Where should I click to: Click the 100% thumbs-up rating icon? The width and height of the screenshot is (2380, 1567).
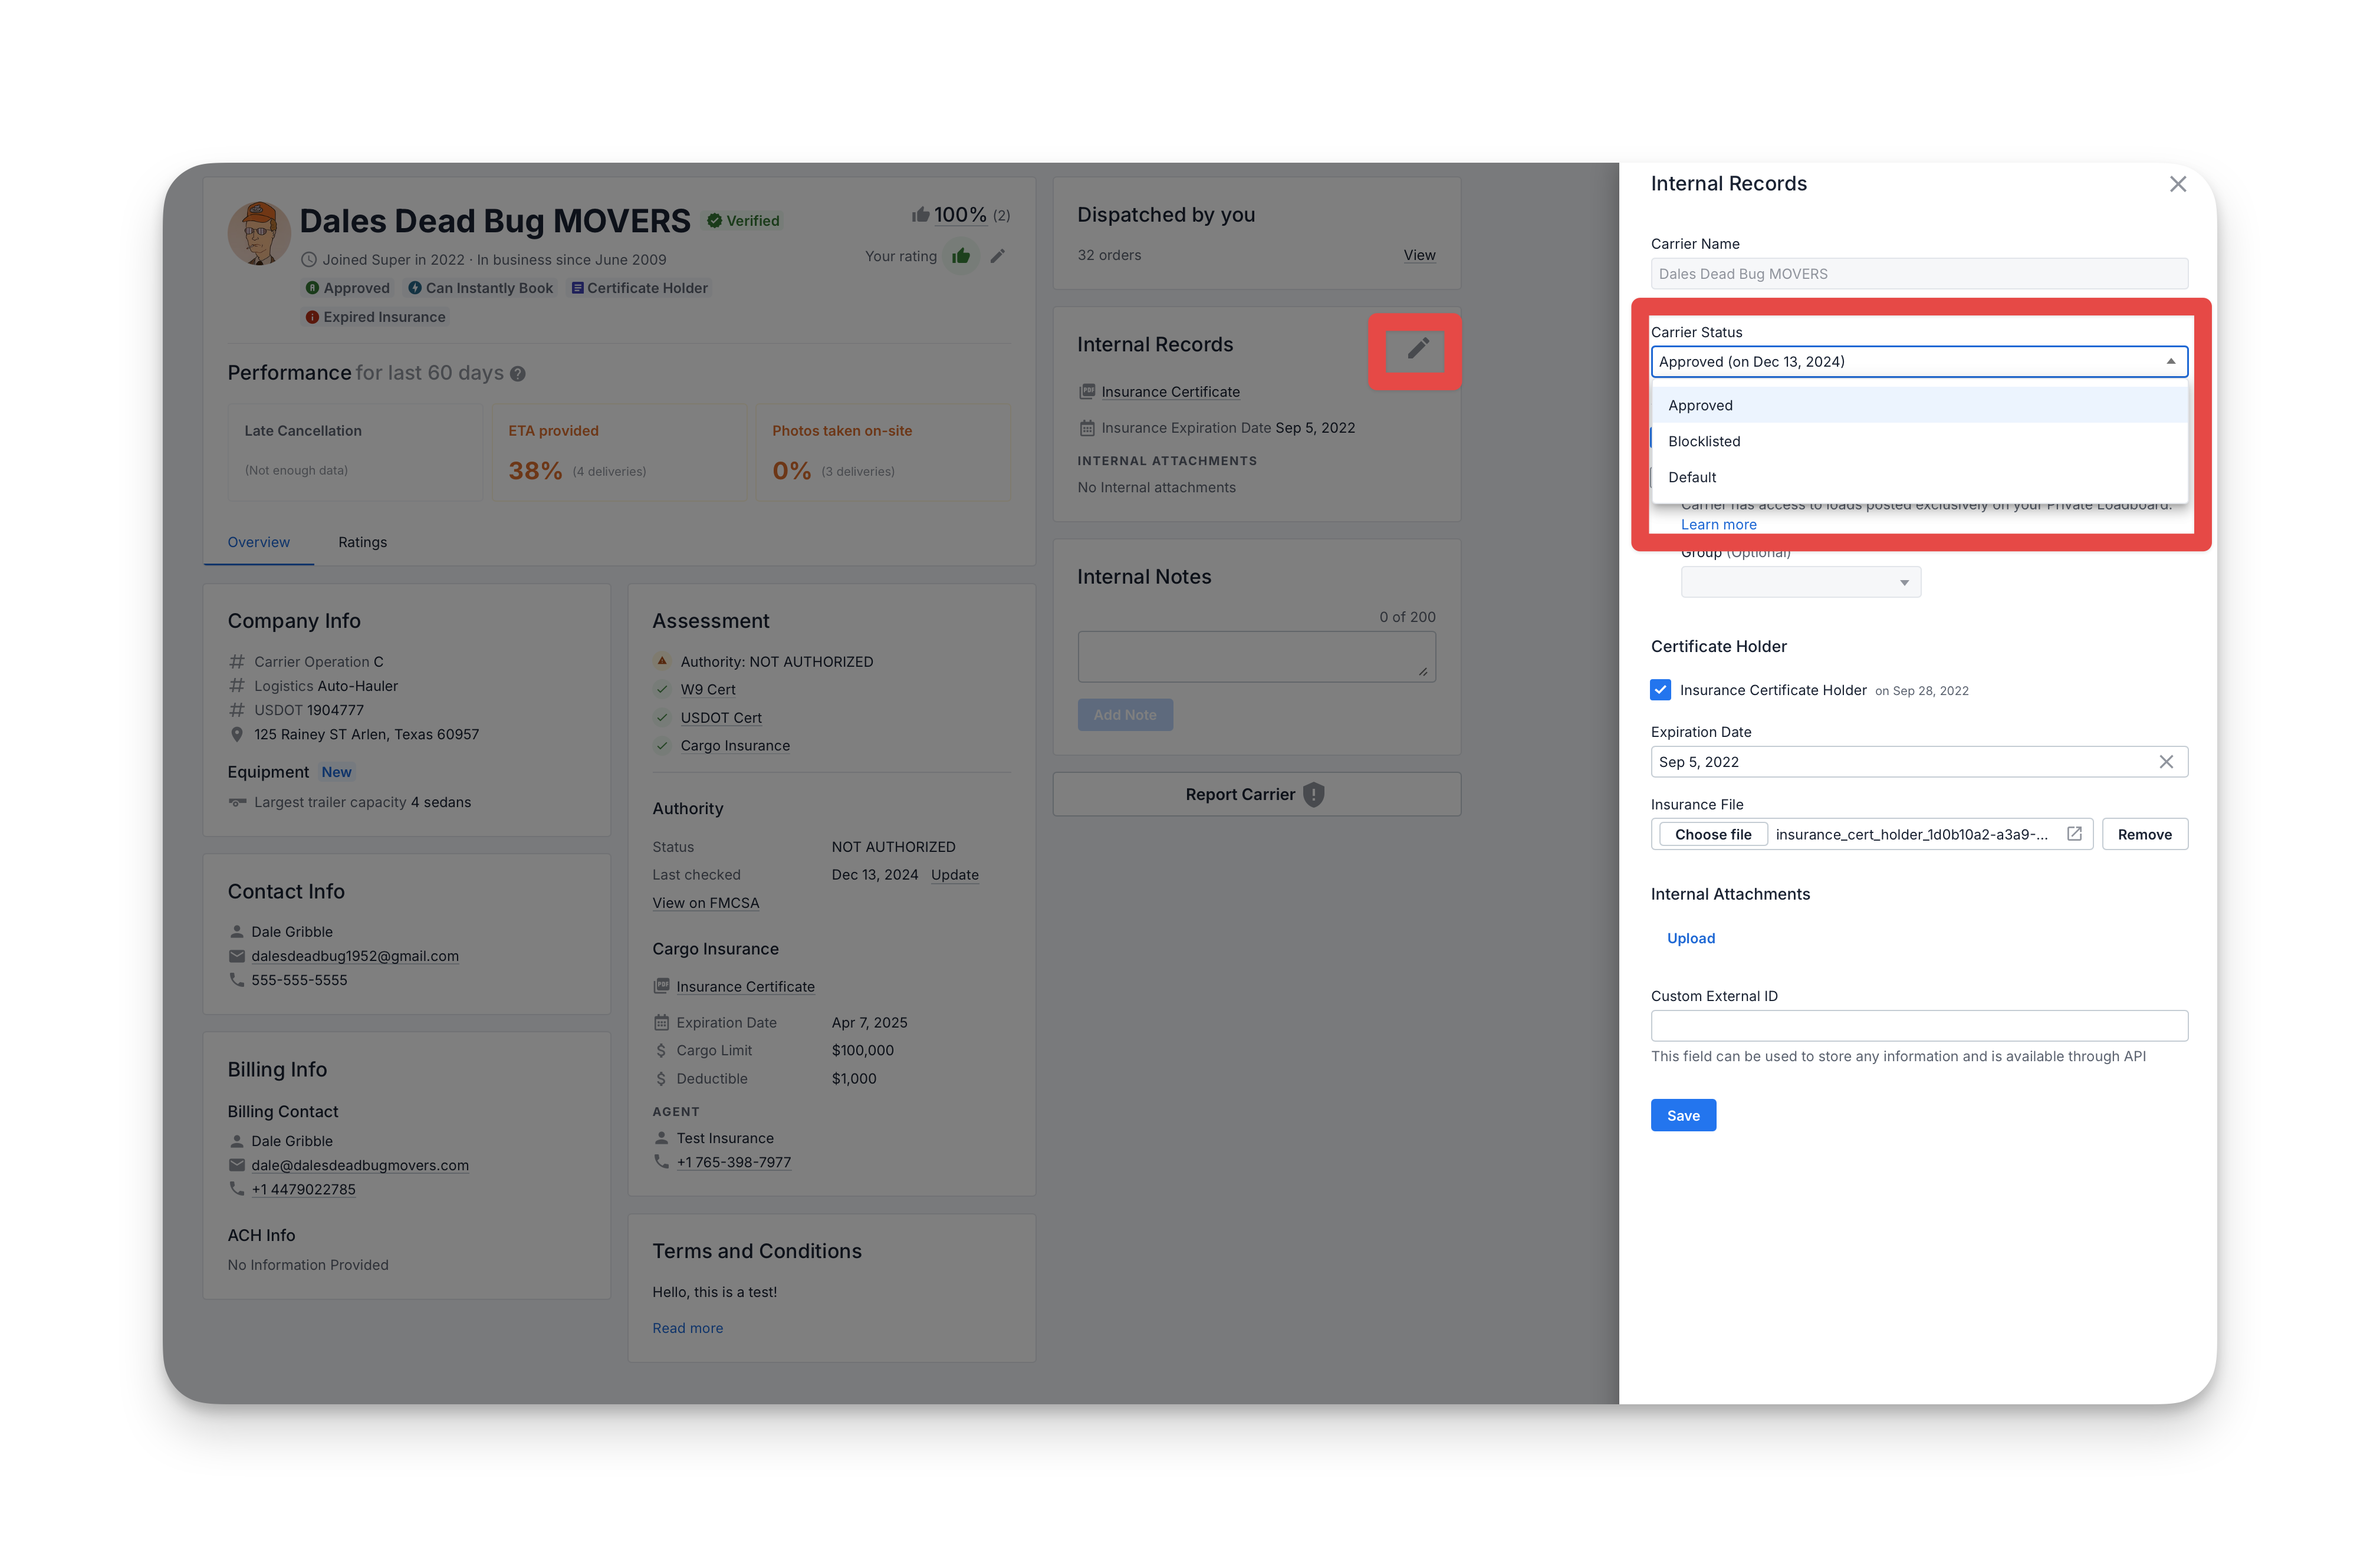pyautogui.click(x=920, y=215)
